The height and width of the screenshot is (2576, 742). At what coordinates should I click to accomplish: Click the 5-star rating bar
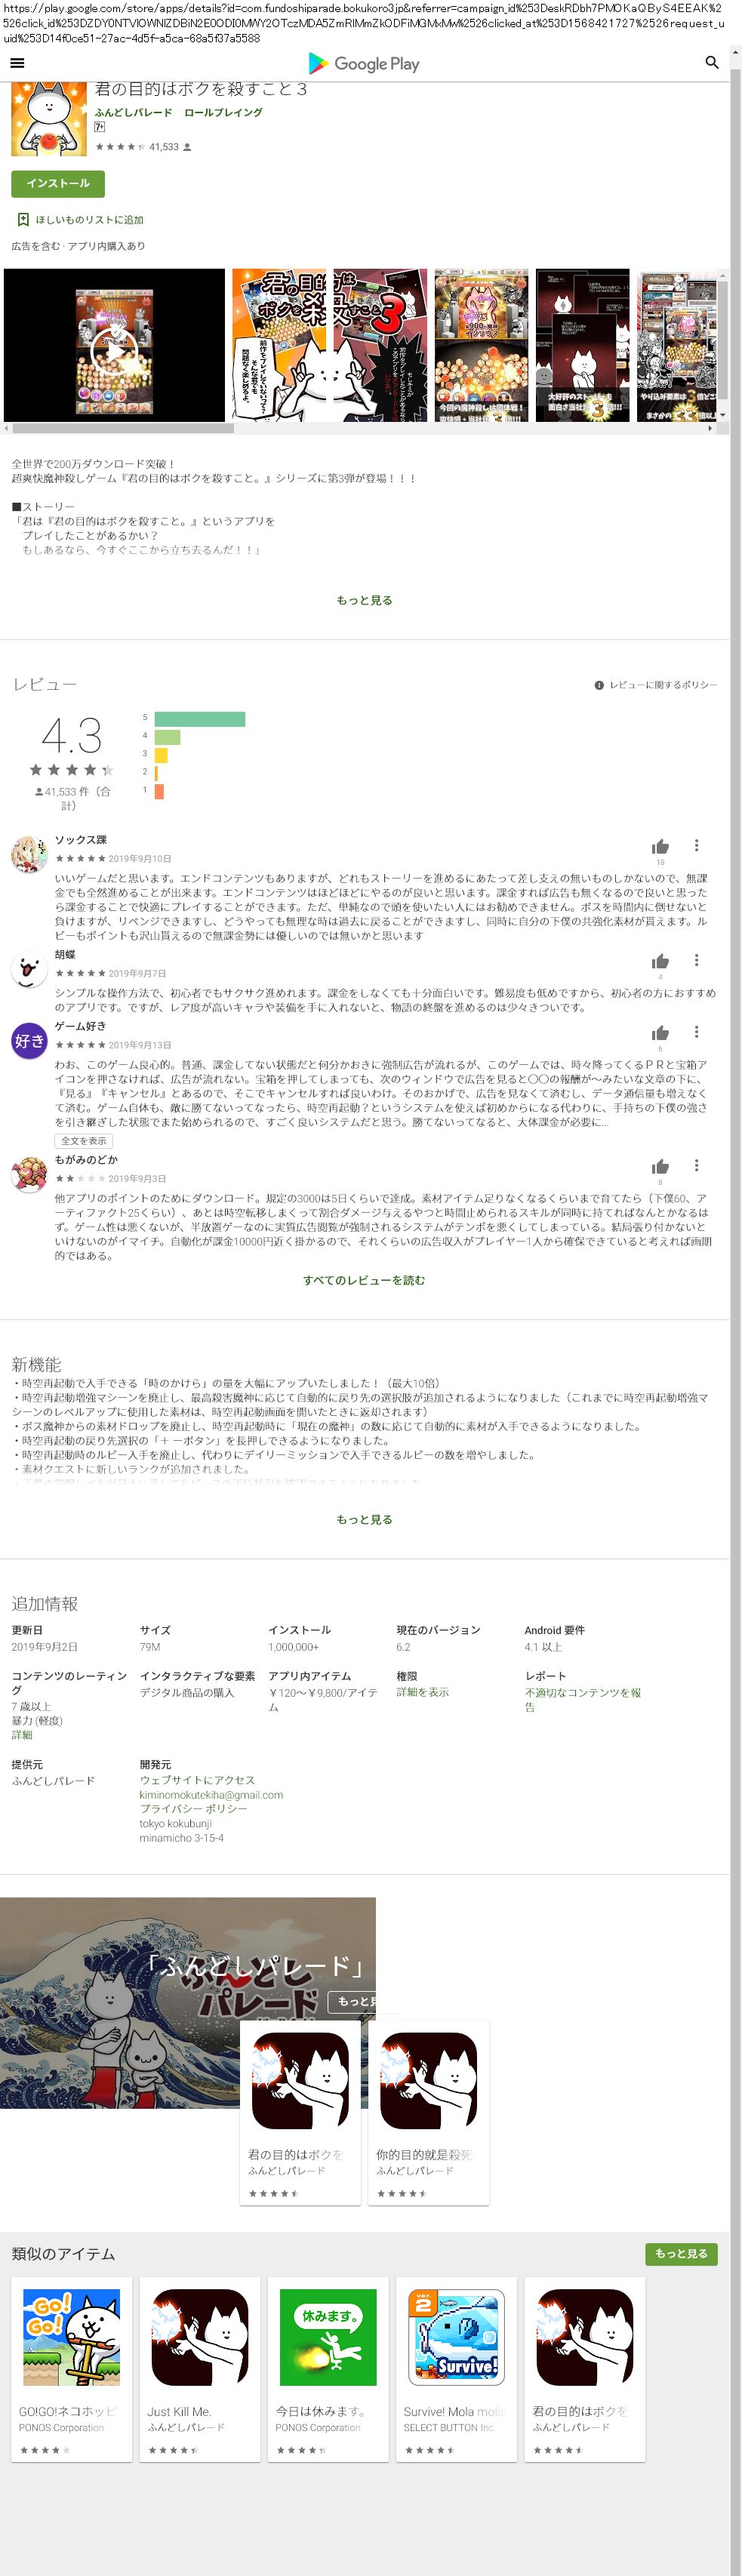(x=200, y=719)
